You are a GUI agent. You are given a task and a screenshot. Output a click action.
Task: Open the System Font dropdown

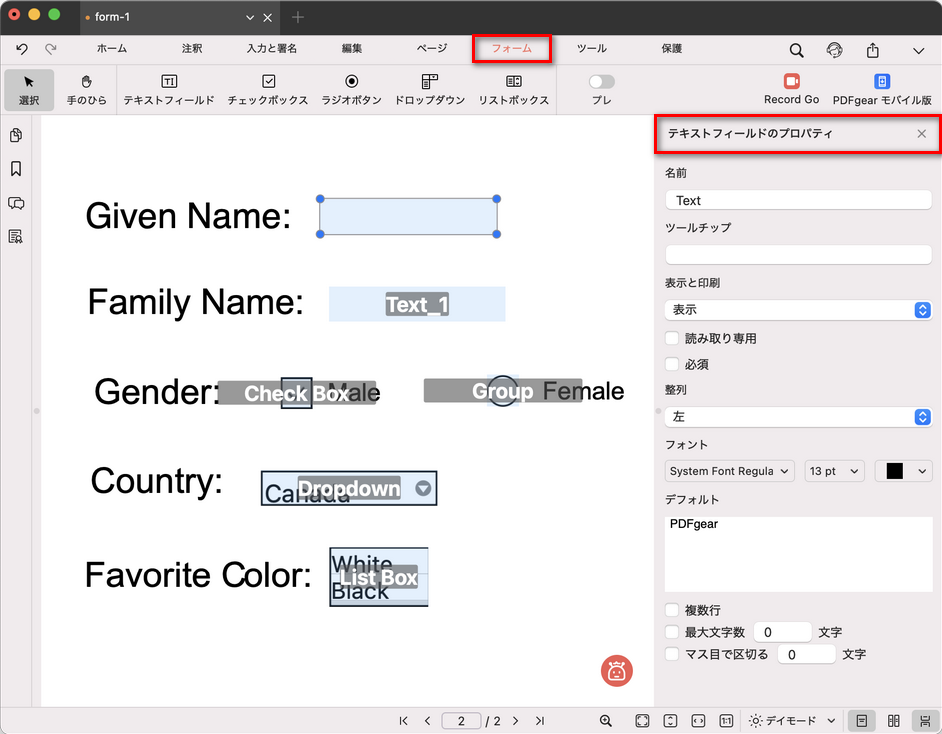pyautogui.click(x=730, y=471)
